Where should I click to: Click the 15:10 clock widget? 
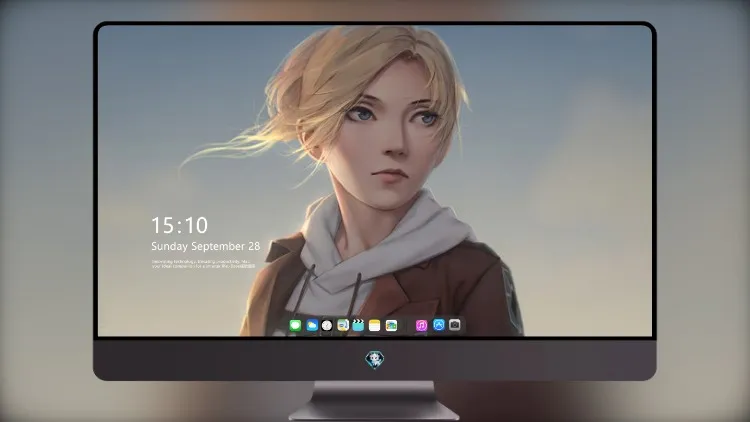click(x=179, y=225)
